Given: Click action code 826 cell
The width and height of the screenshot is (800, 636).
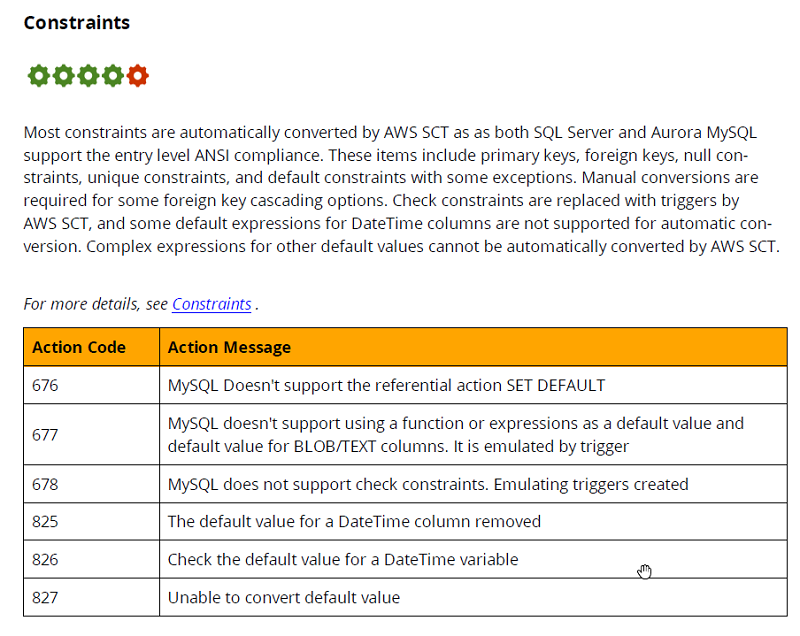Looking at the screenshot, I should (91, 559).
